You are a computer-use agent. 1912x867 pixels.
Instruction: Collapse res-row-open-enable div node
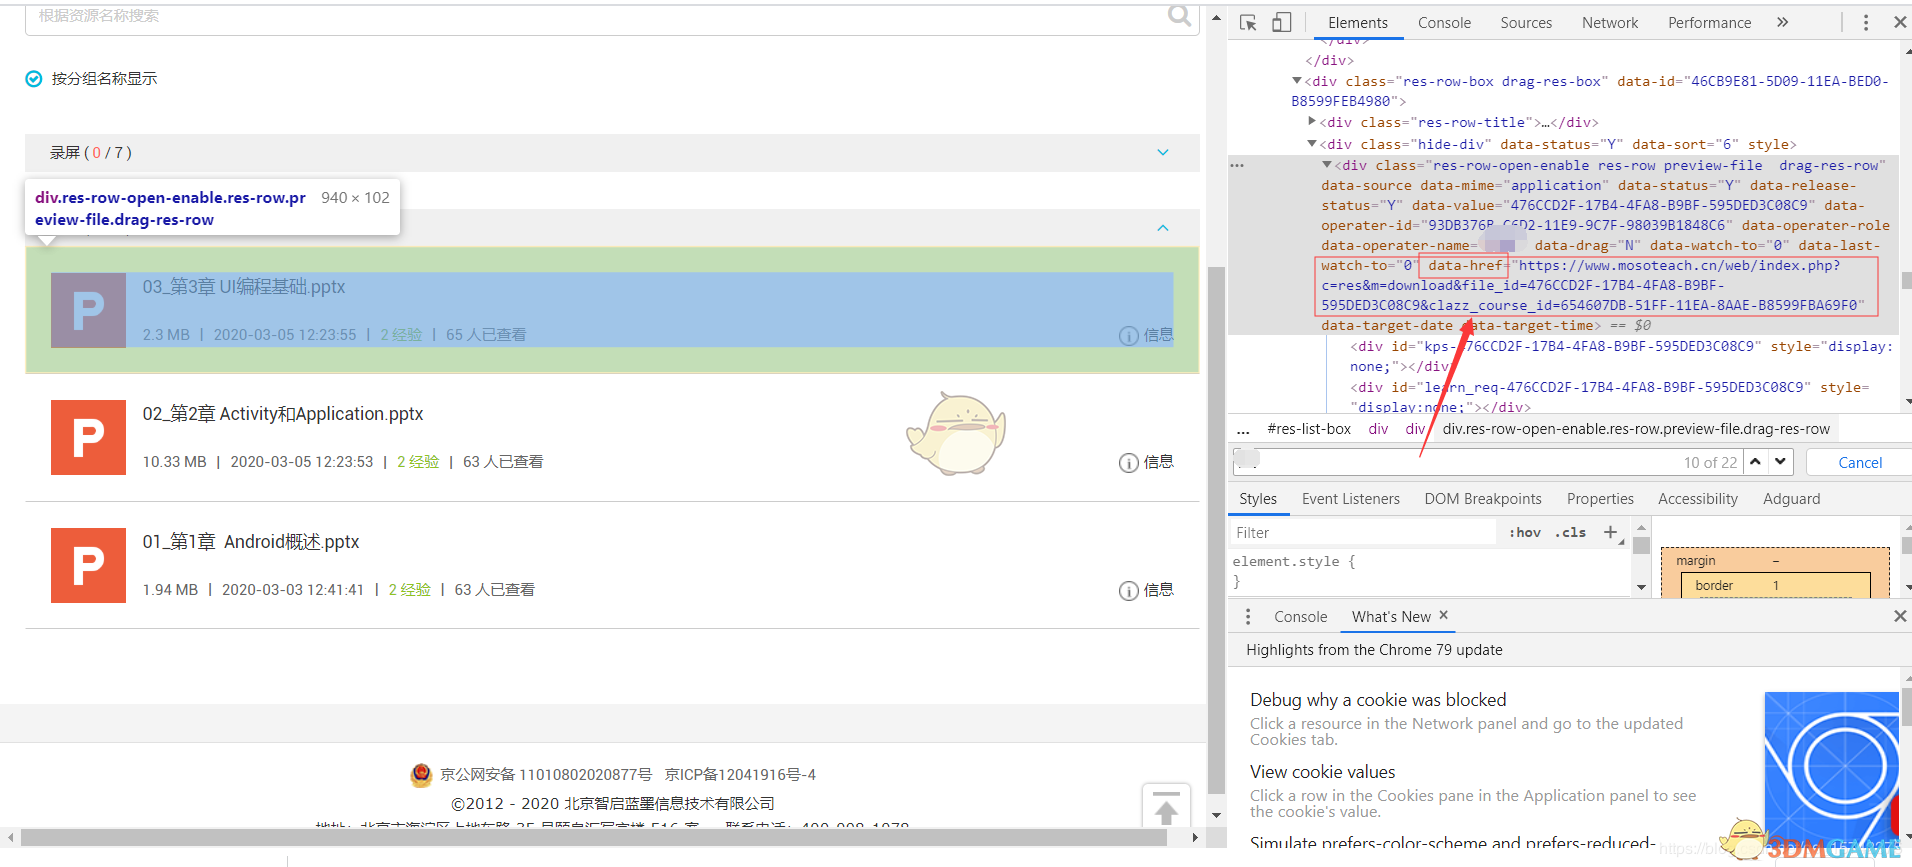pyautogui.click(x=1327, y=165)
